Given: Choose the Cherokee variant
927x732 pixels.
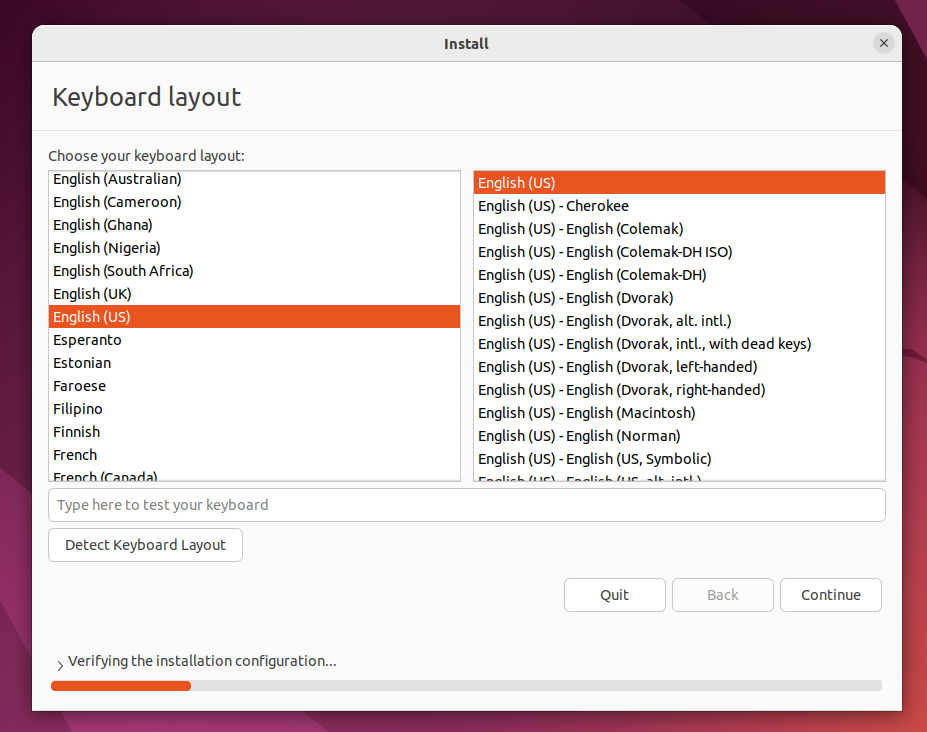Looking at the screenshot, I should pyautogui.click(x=679, y=206).
